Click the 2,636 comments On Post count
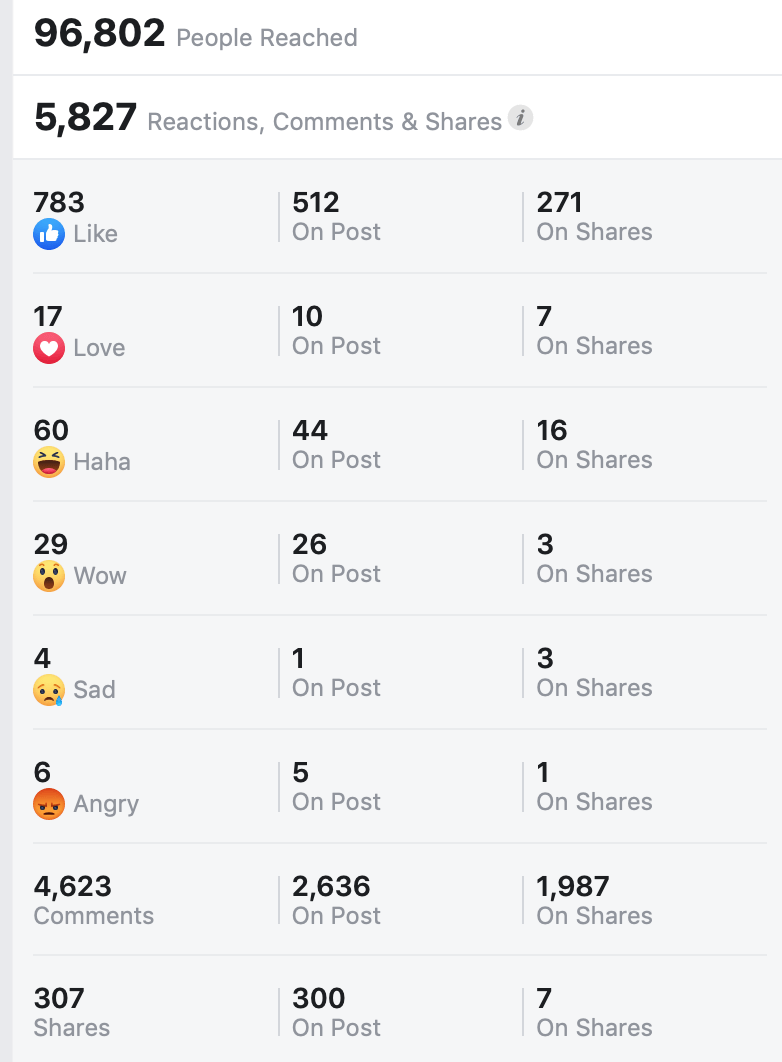782x1062 pixels. pos(331,887)
